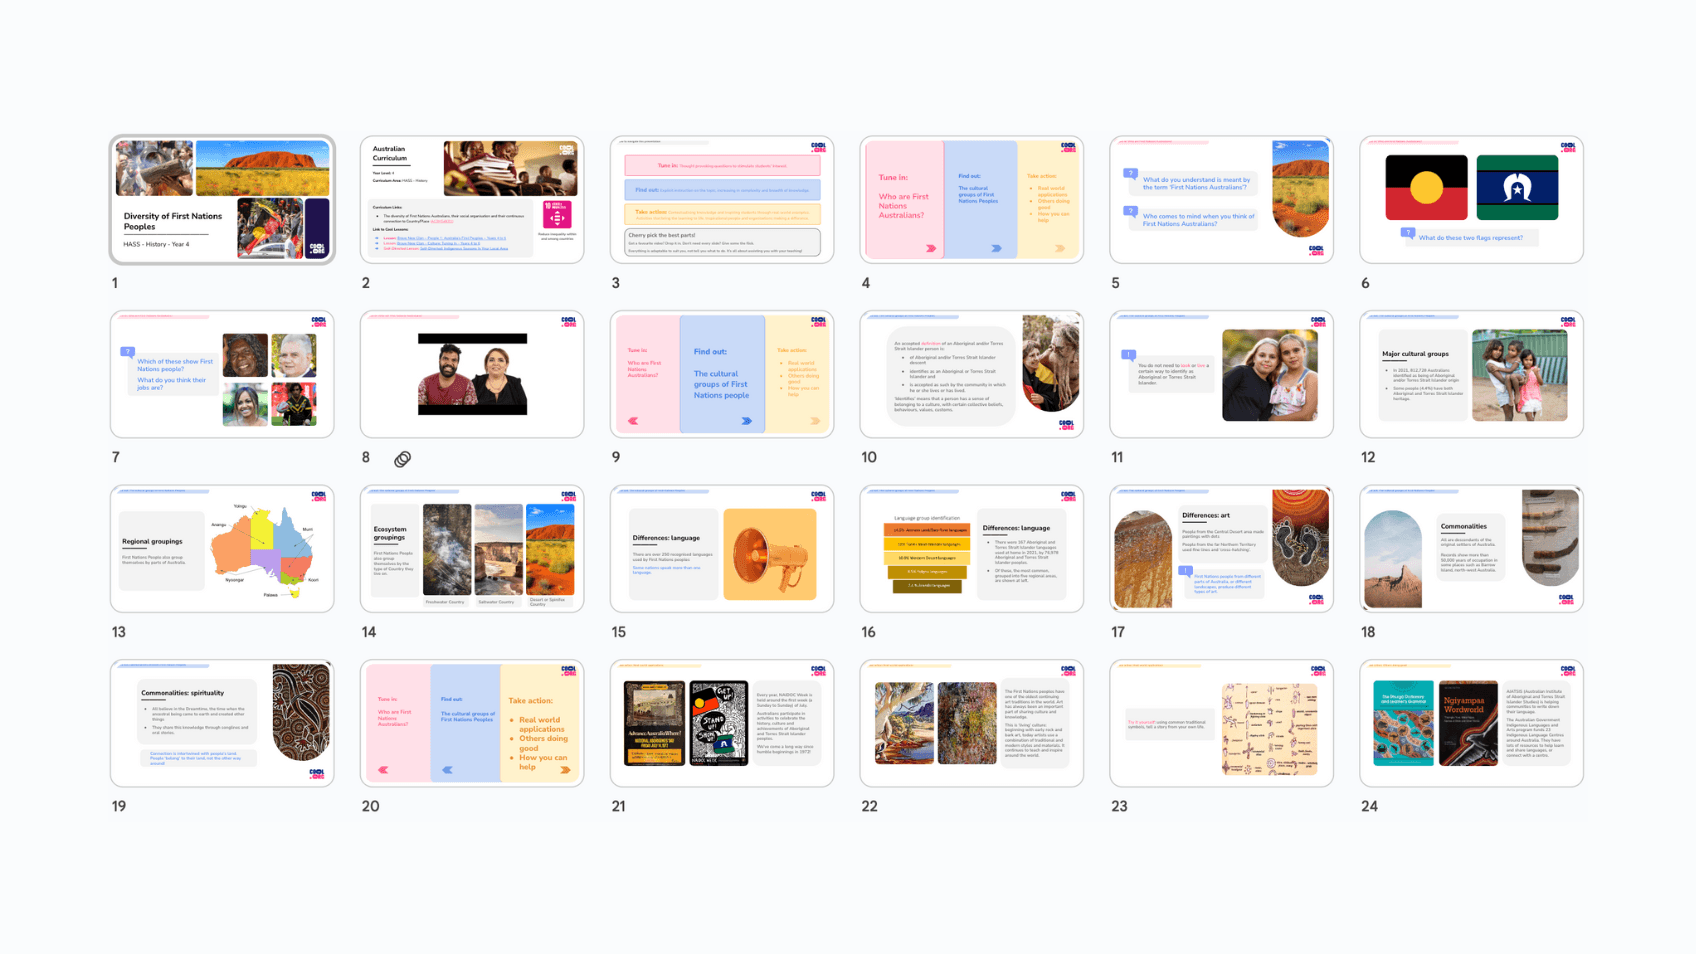
Task: Click the Commonalities slide 18 thumbnail
Action: 1471,549
